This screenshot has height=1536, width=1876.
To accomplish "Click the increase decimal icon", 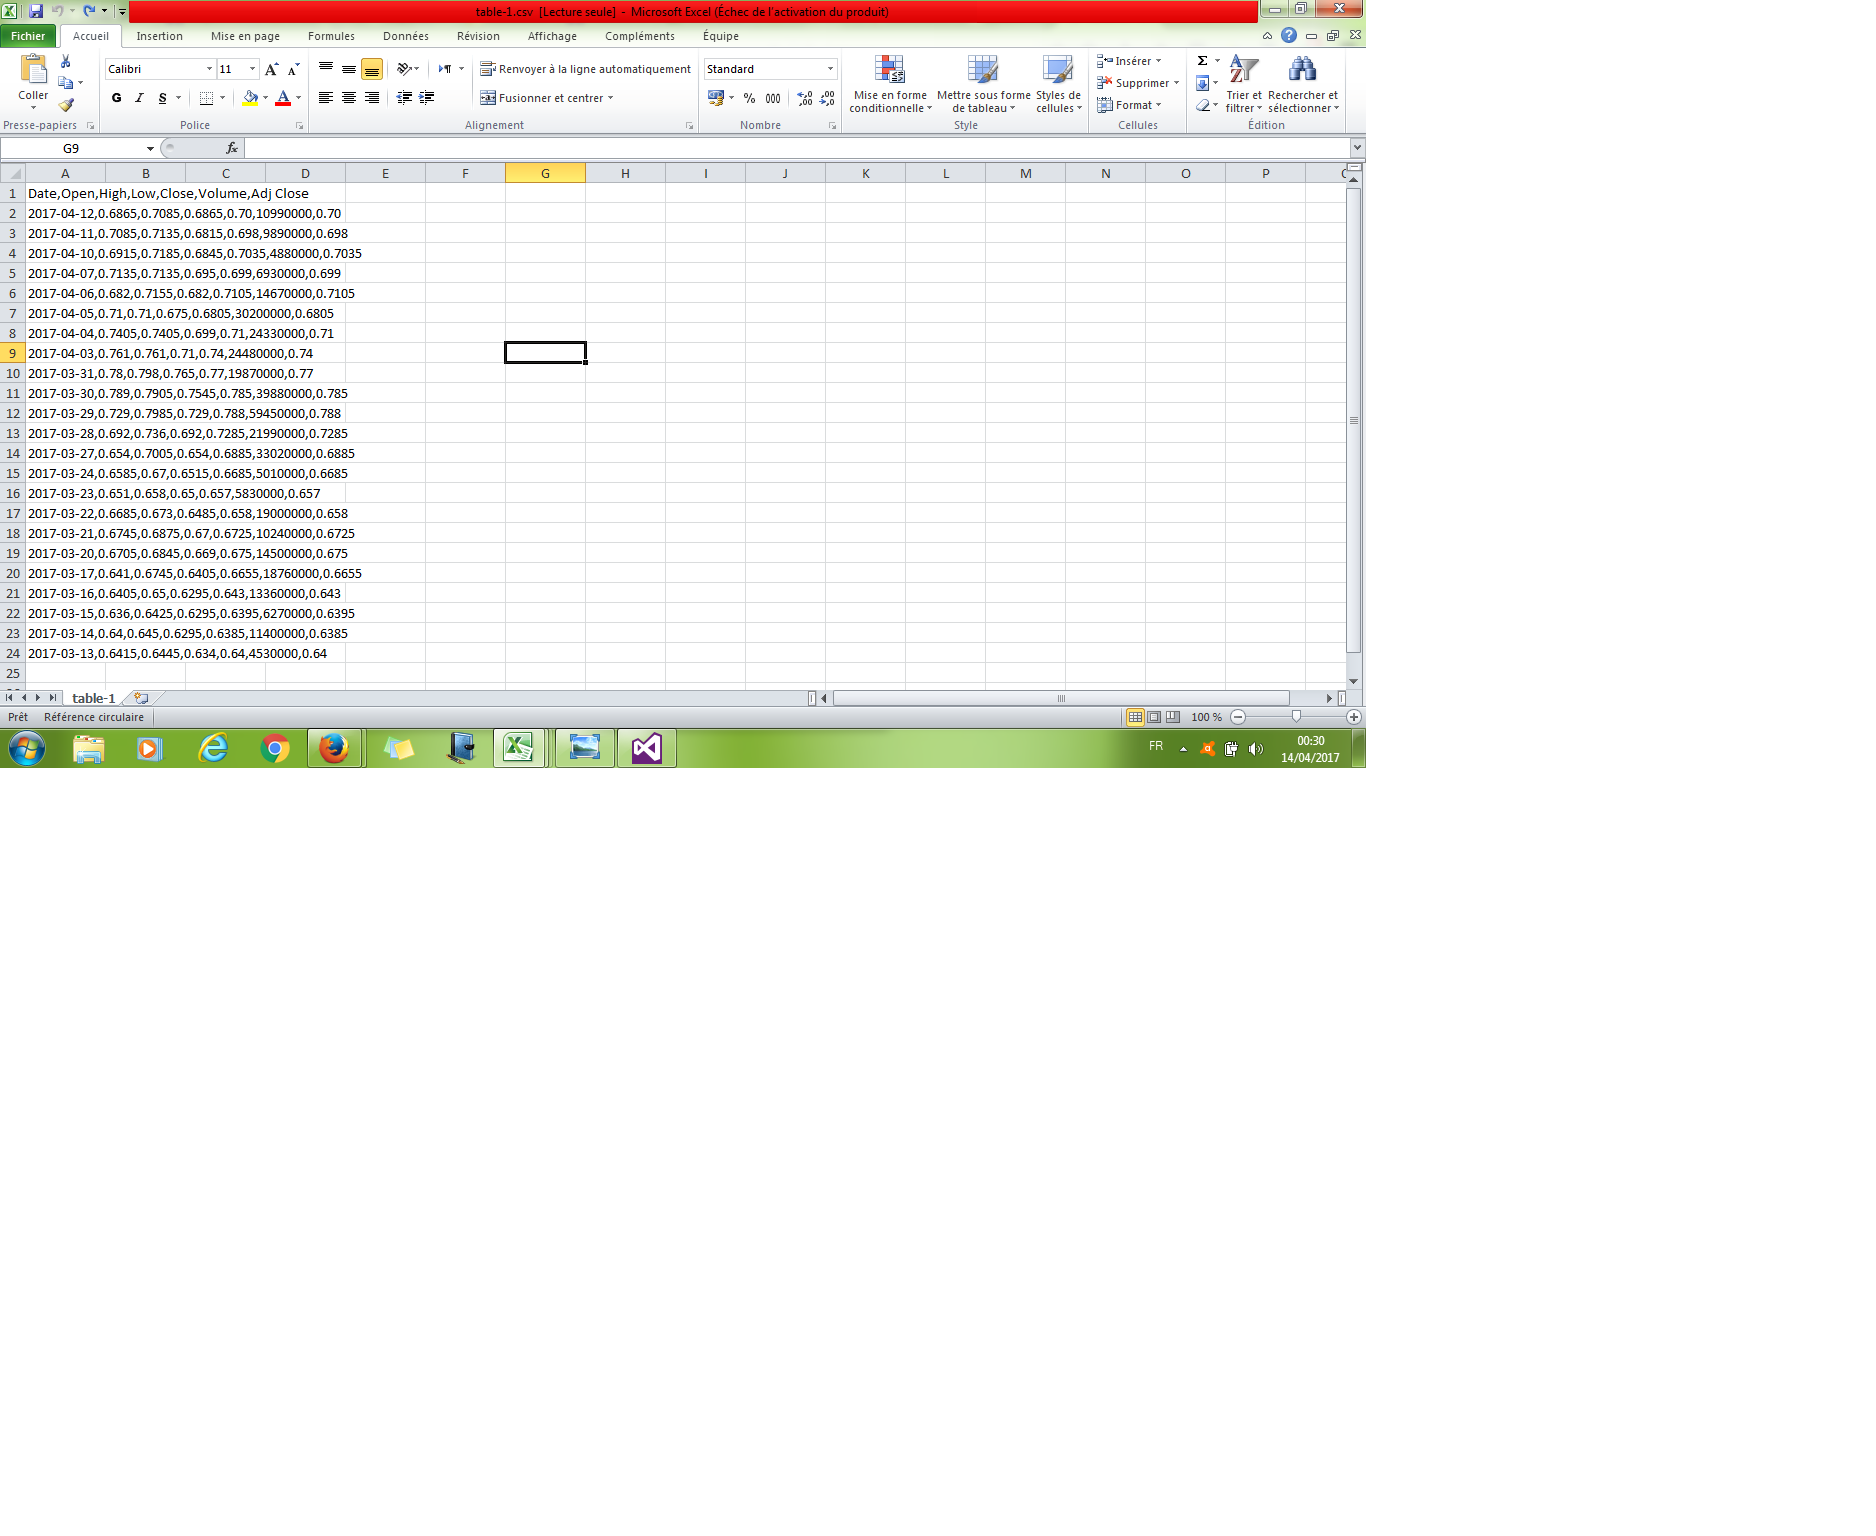I will pyautogui.click(x=805, y=98).
